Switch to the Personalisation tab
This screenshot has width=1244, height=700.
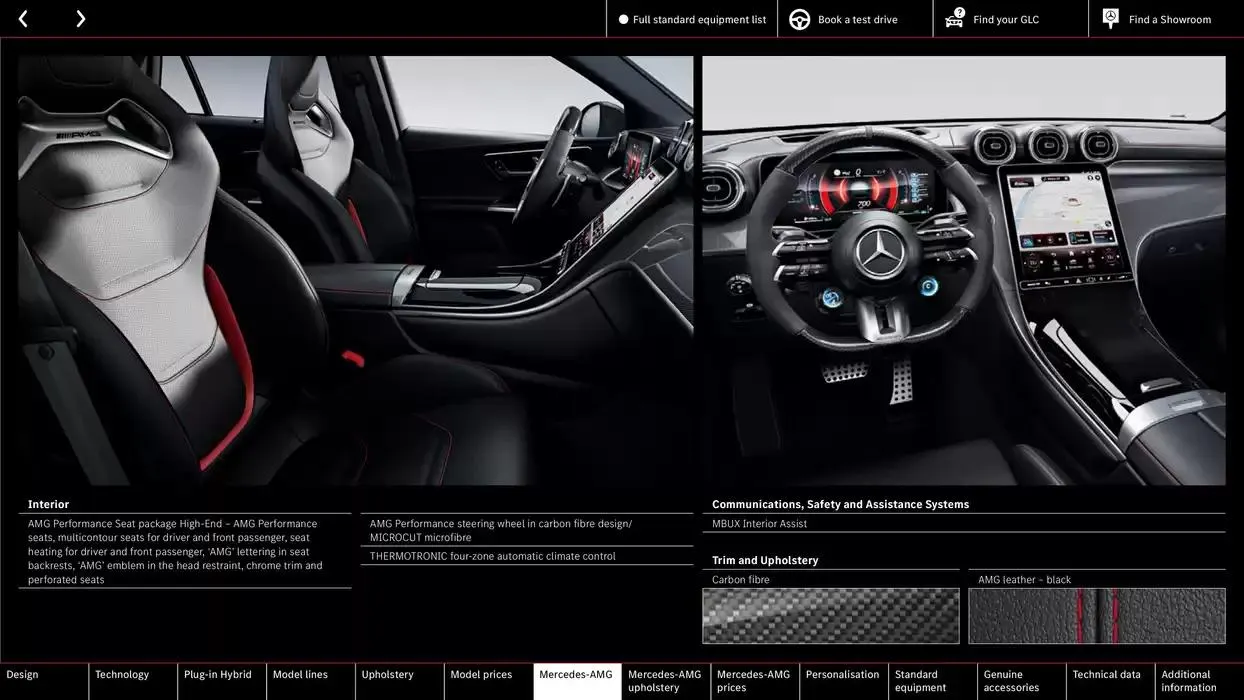(844, 681)
